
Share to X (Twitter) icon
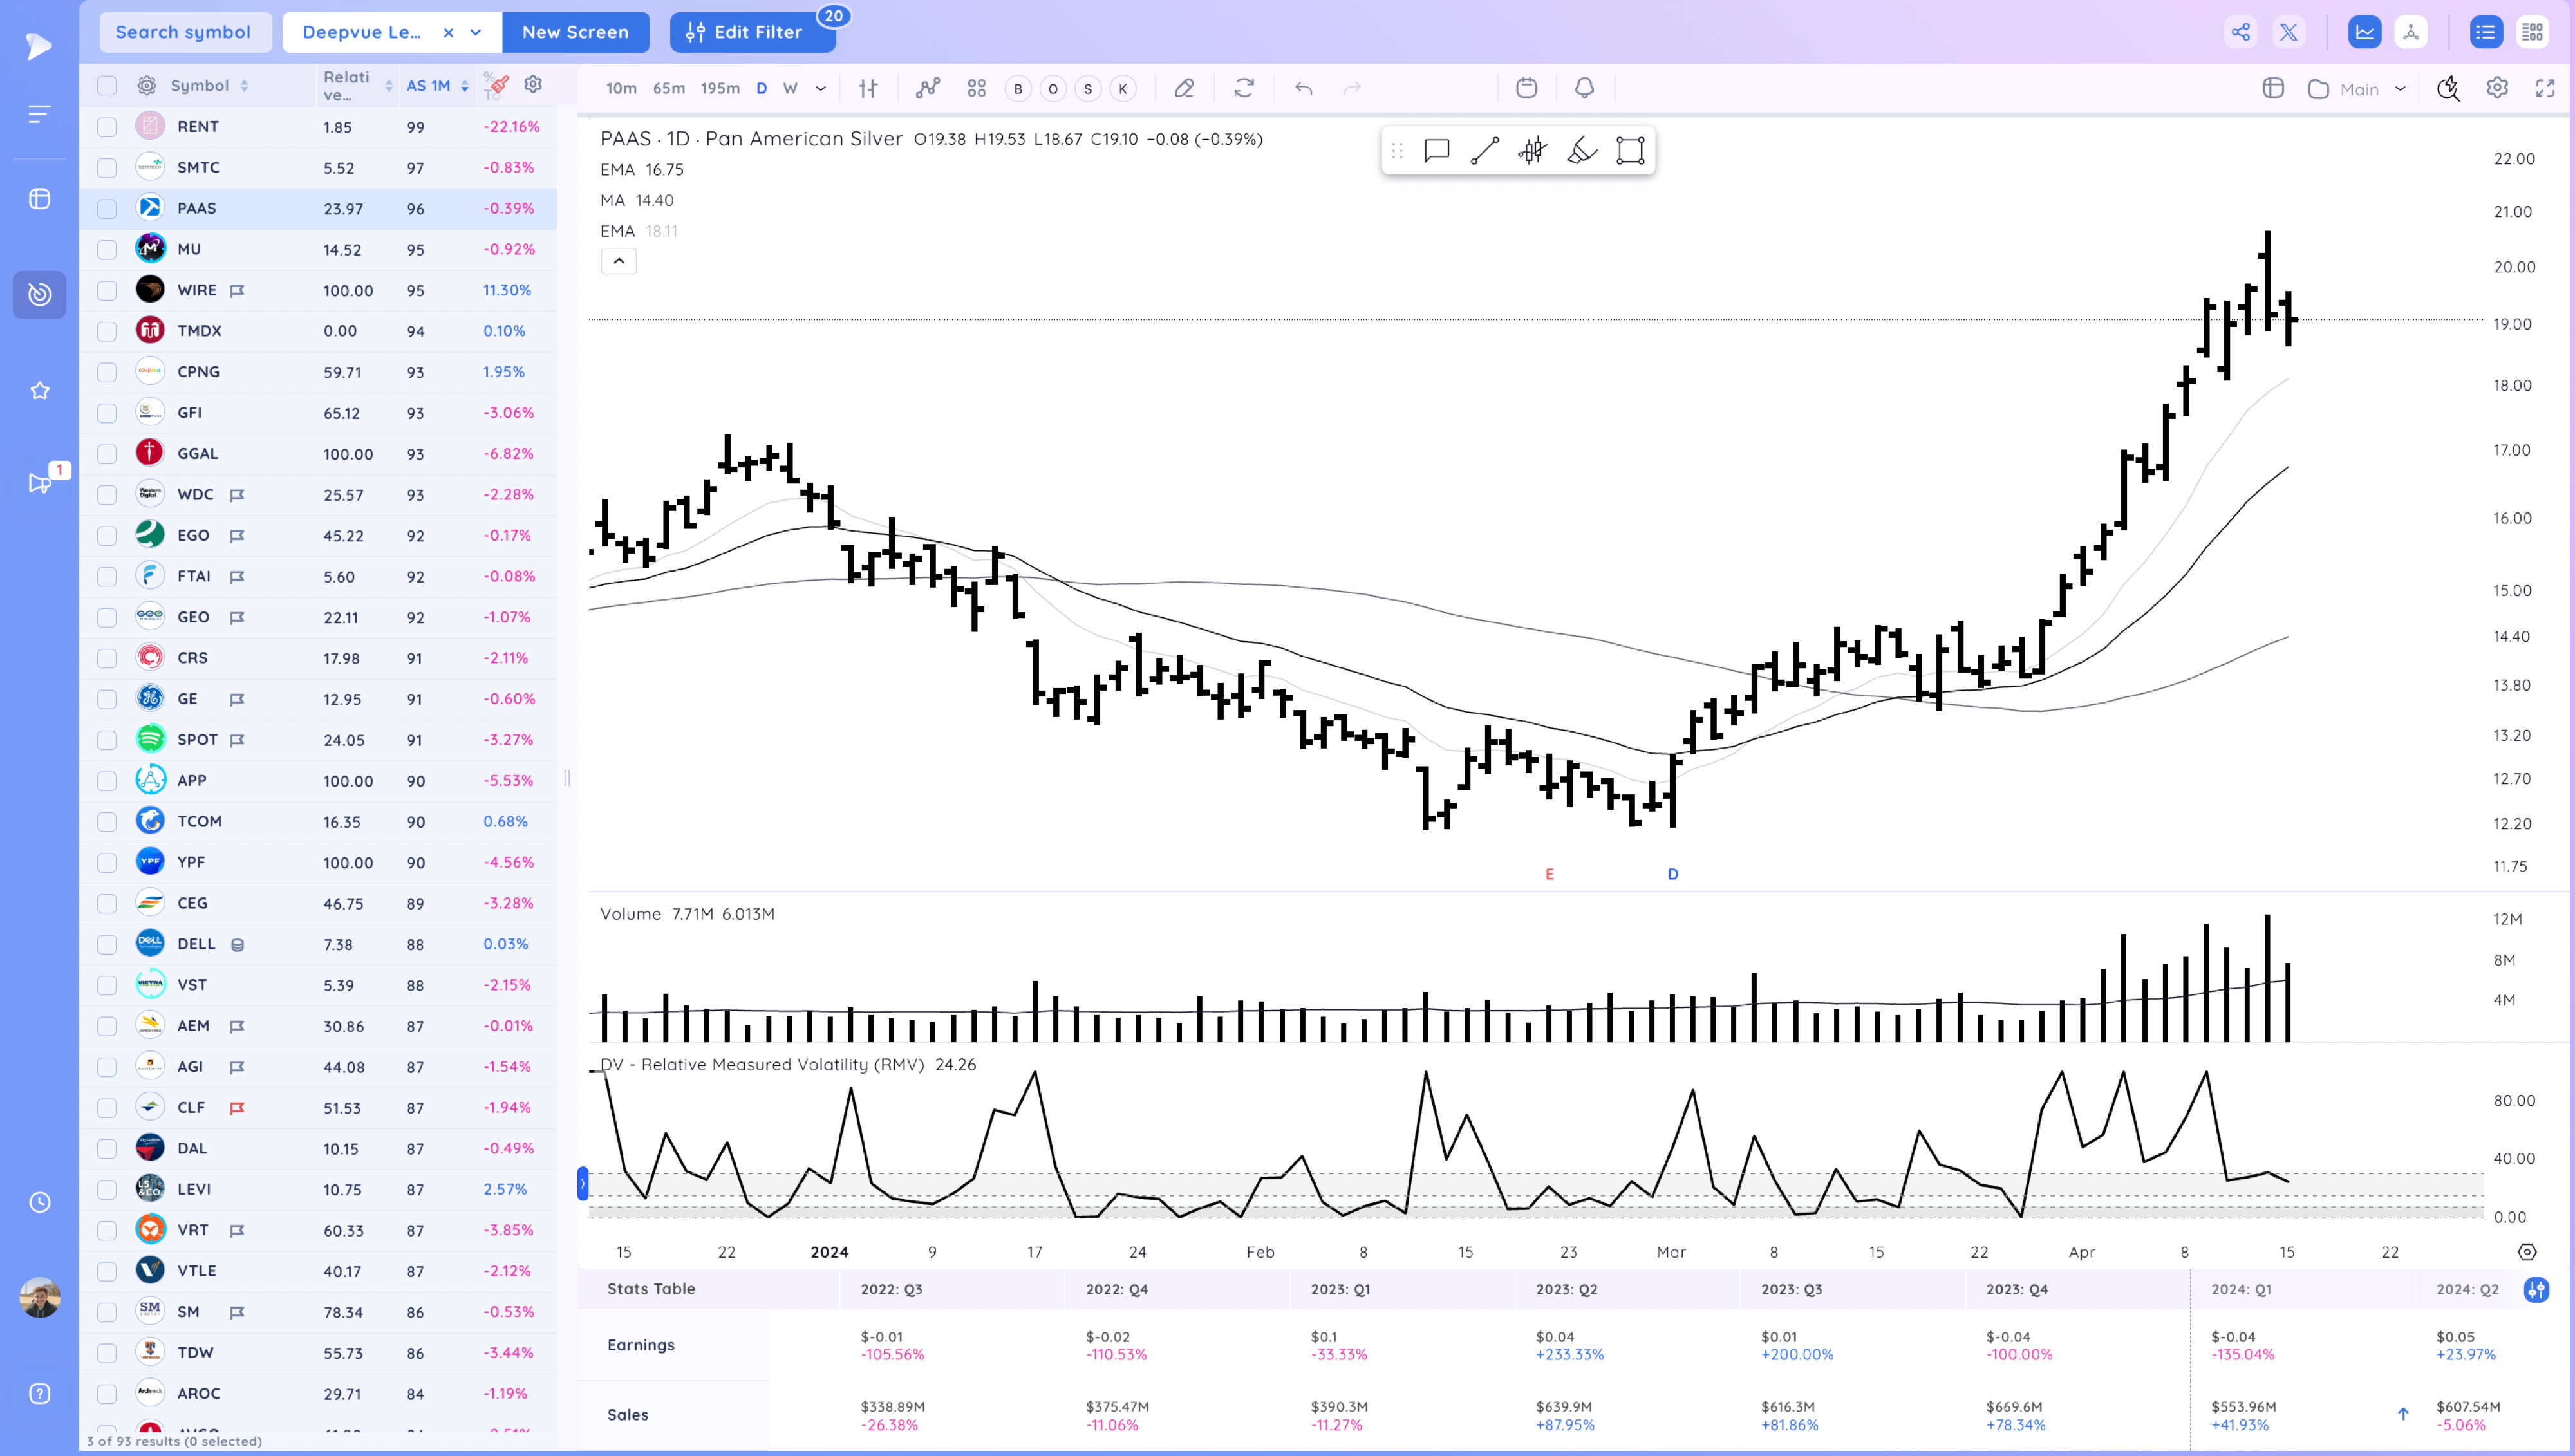click(2288, 32)
